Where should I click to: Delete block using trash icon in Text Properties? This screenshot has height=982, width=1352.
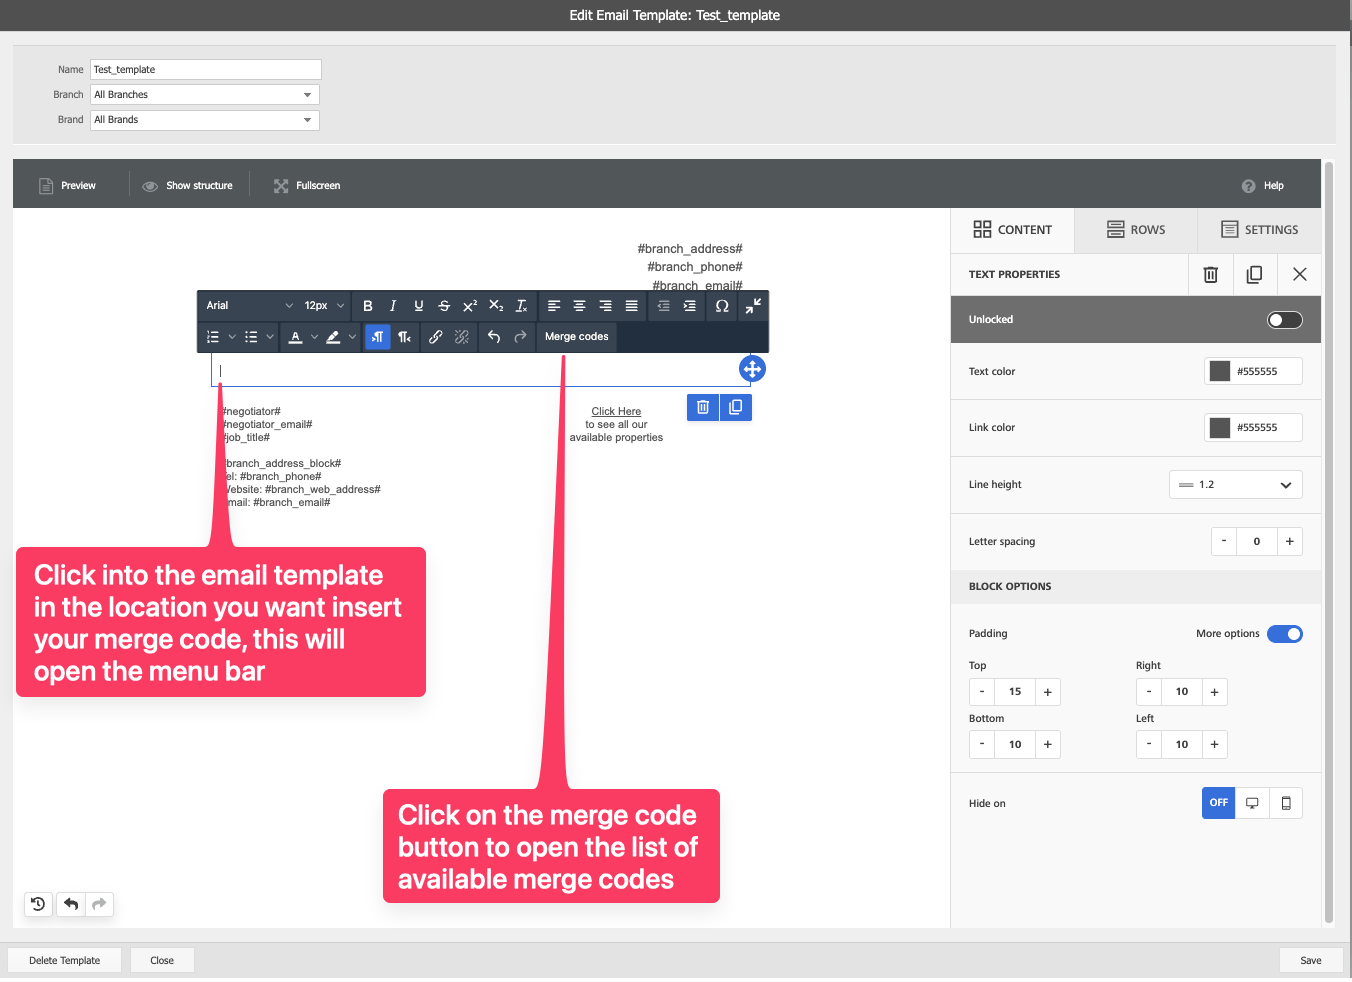pyautogui.click(x=1210, y=274)
